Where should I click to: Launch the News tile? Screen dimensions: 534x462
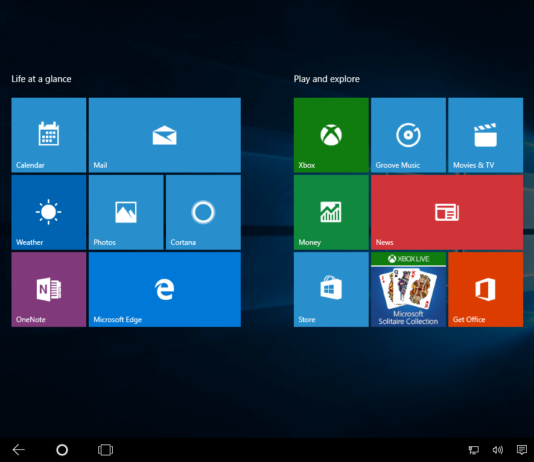[x=447, y=212]
